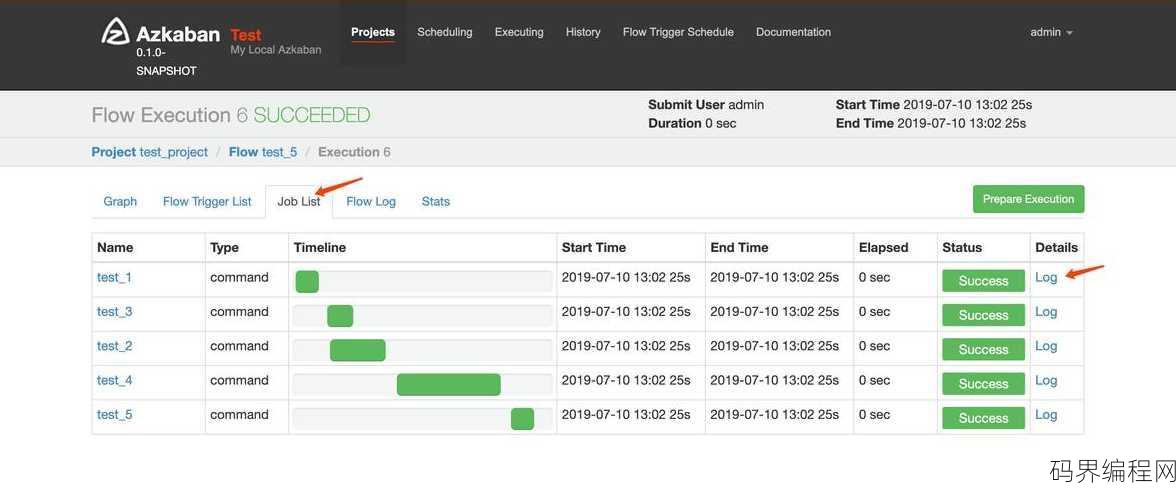Screen dimensions: 1176x490
Task: Click Submit User admin text
Action: click(706, 105)
